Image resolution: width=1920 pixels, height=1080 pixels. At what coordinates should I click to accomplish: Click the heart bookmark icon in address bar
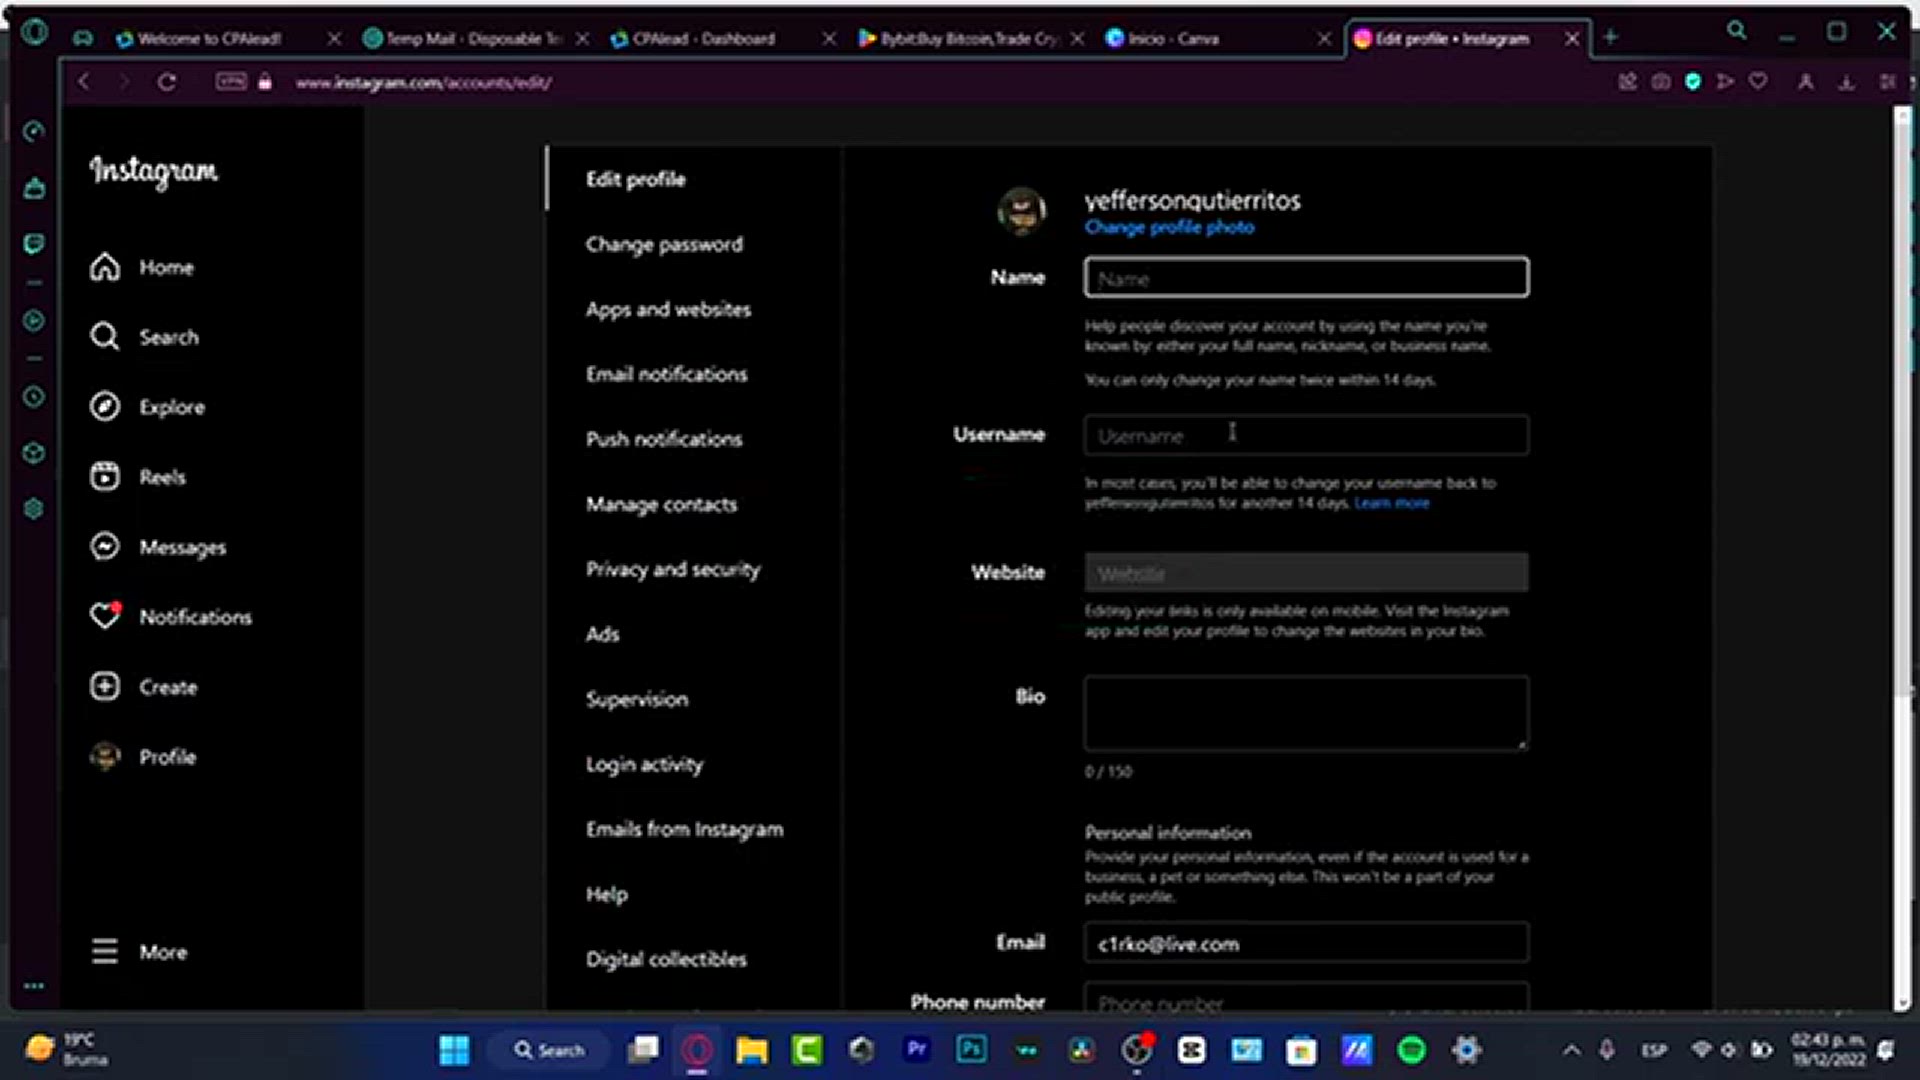click(x=1758, y=82)
